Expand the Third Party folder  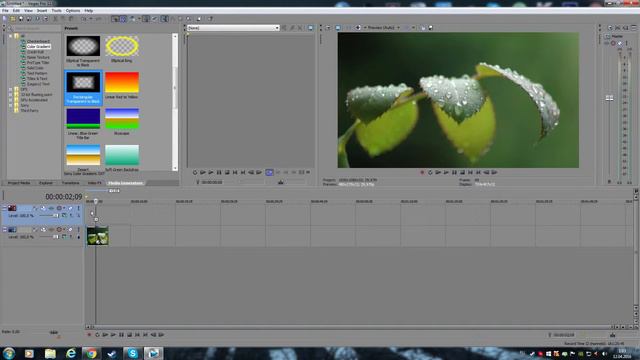point(11,110)
